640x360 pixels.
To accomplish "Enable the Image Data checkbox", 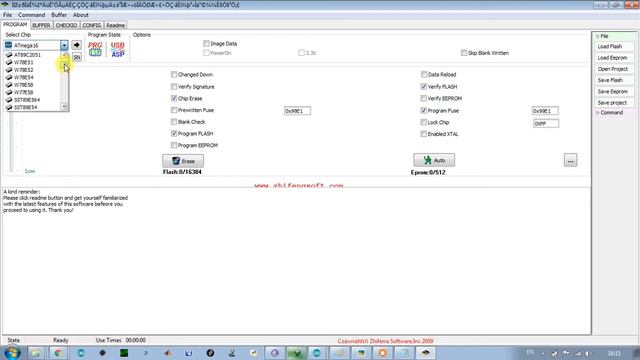I will [x=206, y=44].
